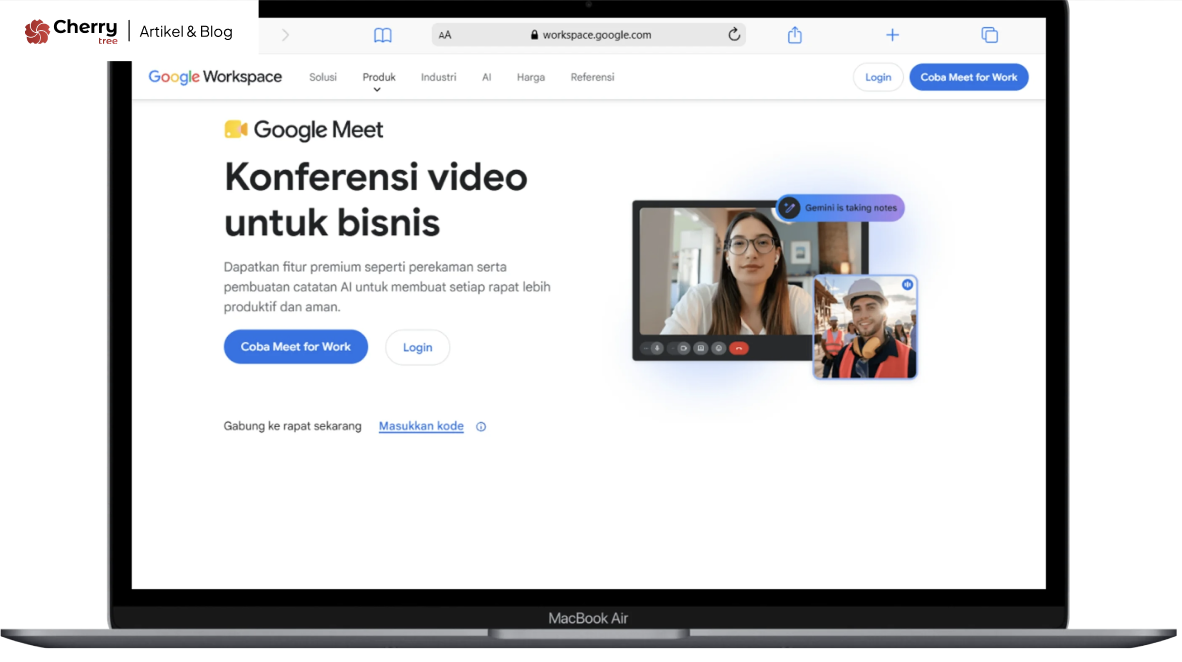Click the Google Meet title text
Image resolution: width=1182 pixels, height=662 pixels.
coord(318,130)
